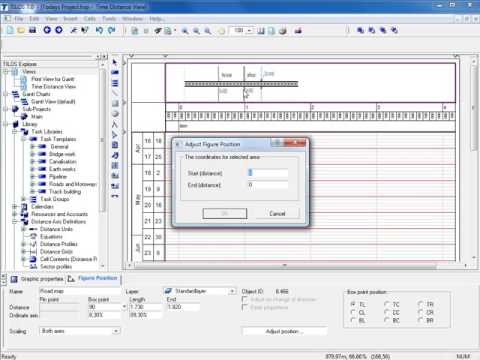Viewport: 480px width, 360px height.
Task: Open the zoom percentage dropdown in toolbar
Action: [x=250, y=31]
